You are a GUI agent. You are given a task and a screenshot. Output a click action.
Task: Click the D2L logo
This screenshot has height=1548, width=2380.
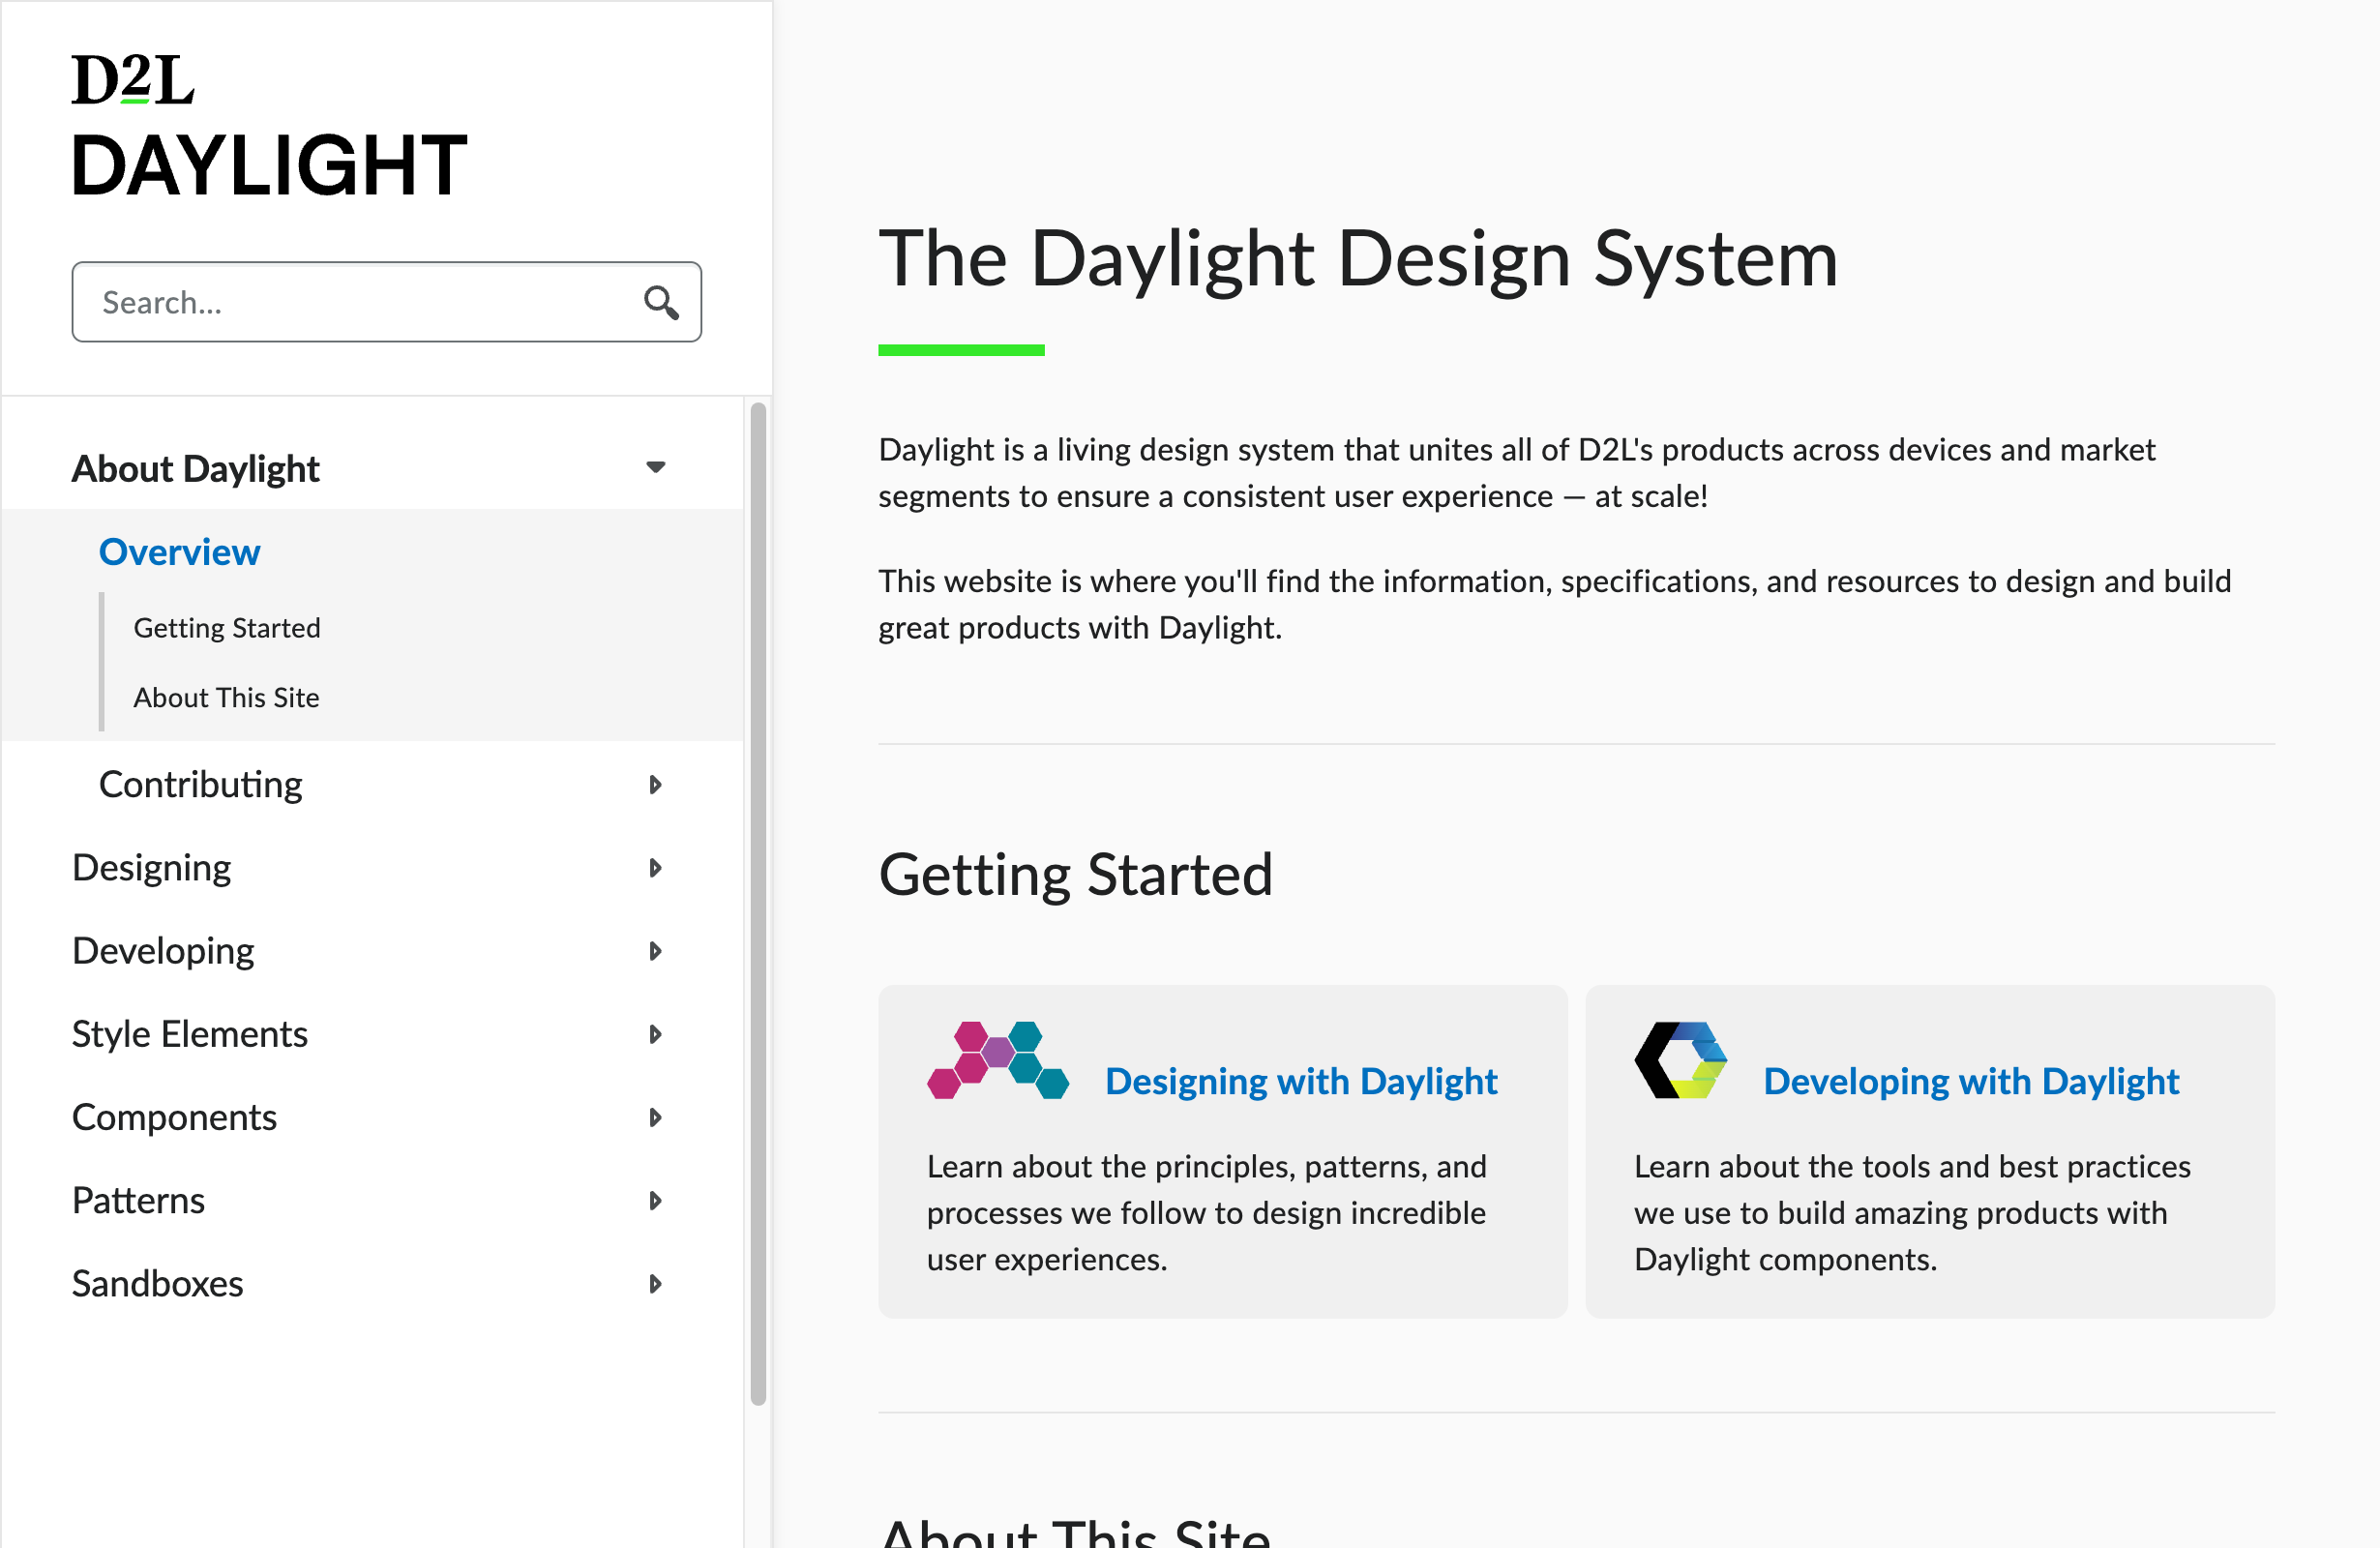(133, 80)
